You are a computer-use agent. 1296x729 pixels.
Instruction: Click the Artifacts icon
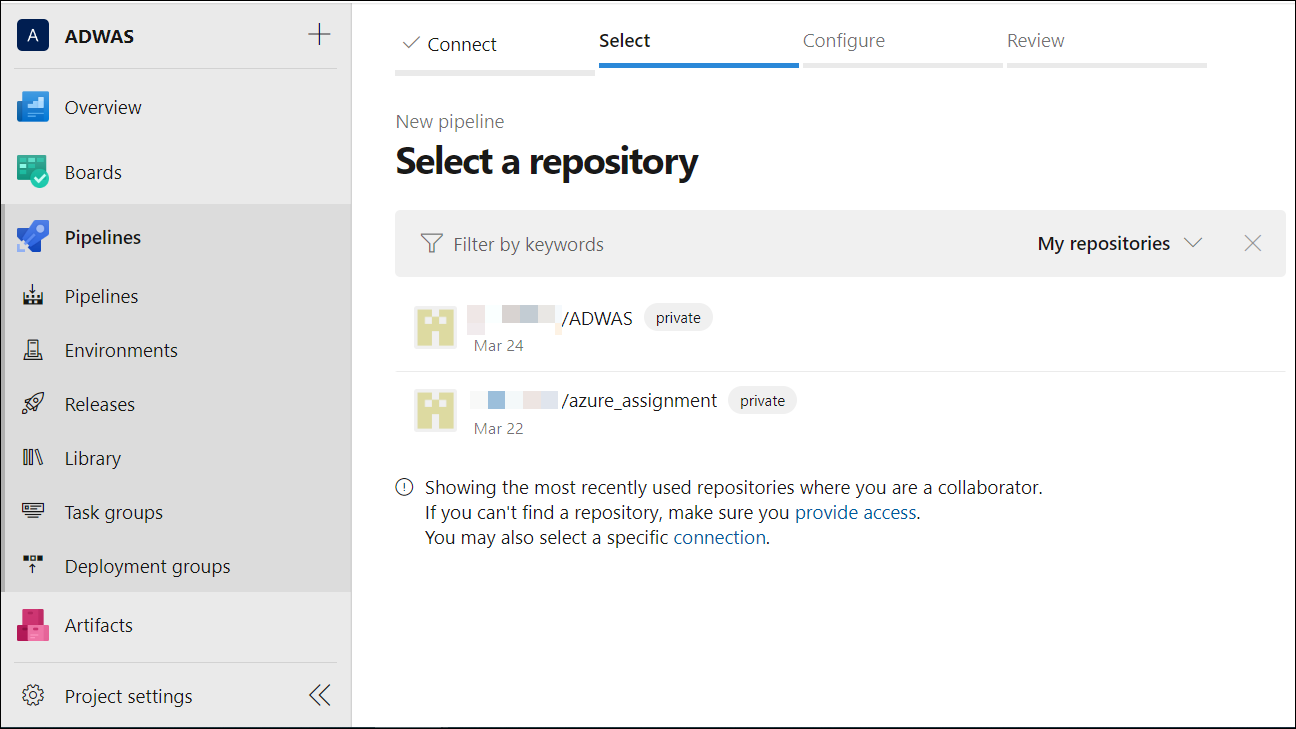click(x=32, y=624)
